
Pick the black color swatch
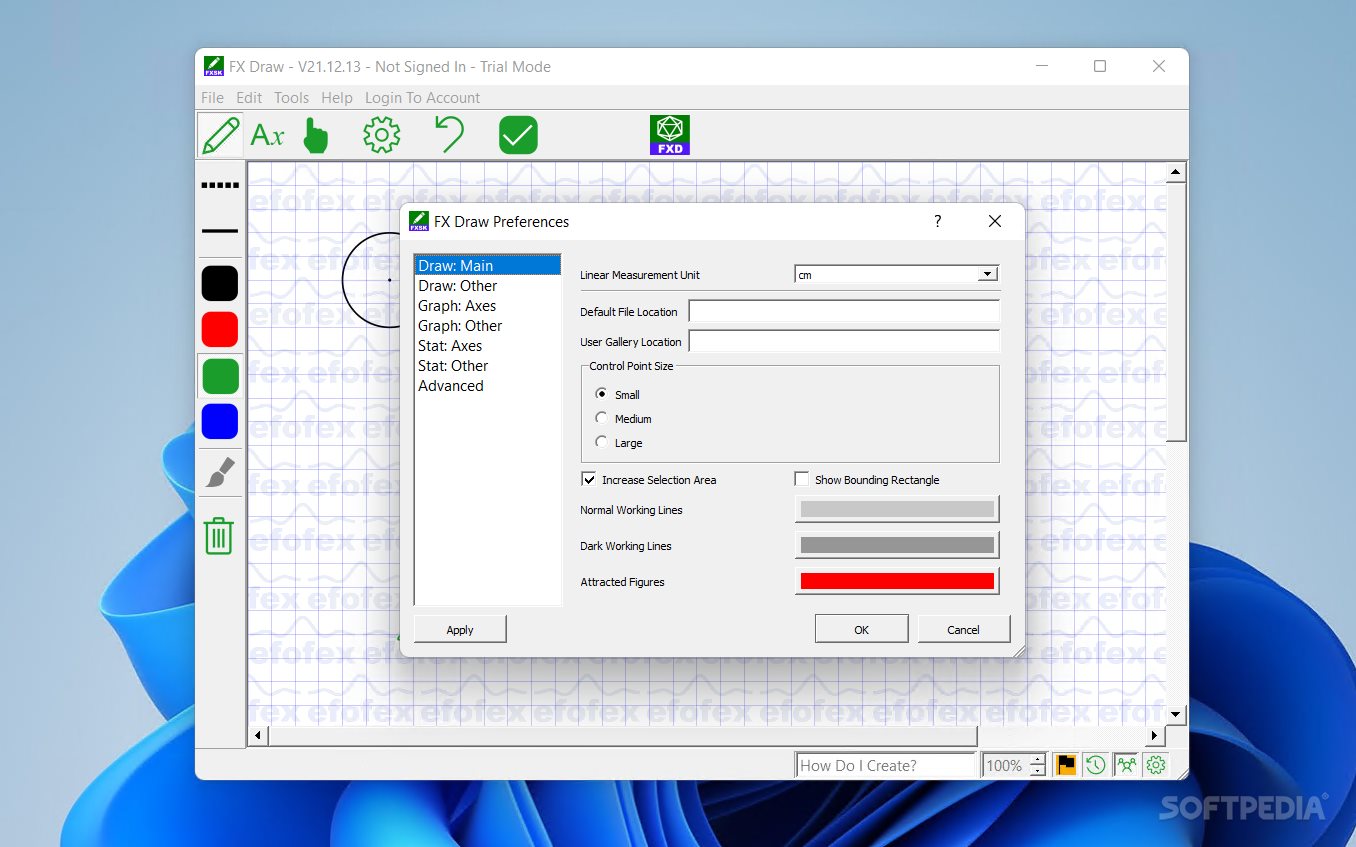pos(220,283)
